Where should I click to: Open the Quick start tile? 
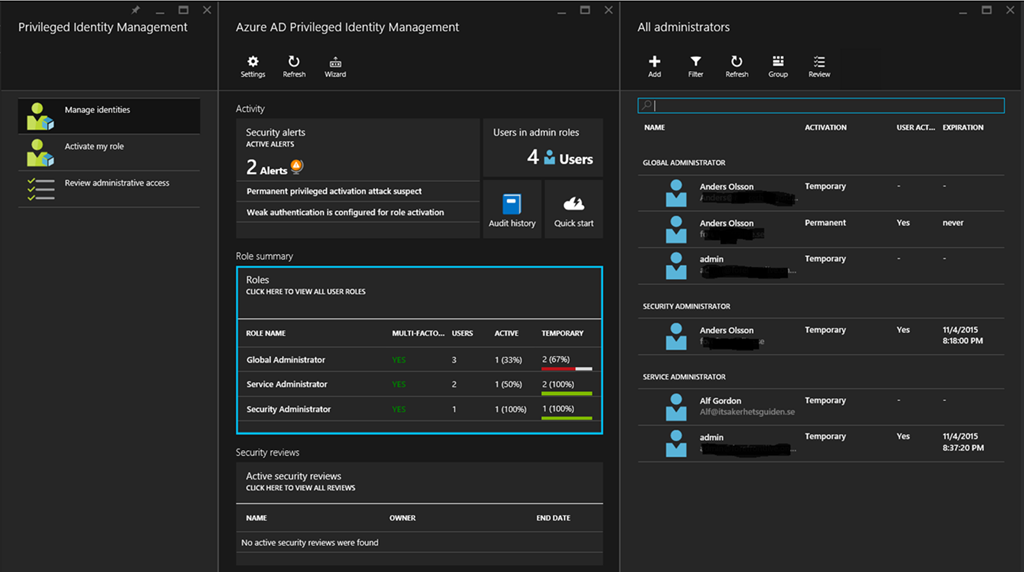pos(573,209)
